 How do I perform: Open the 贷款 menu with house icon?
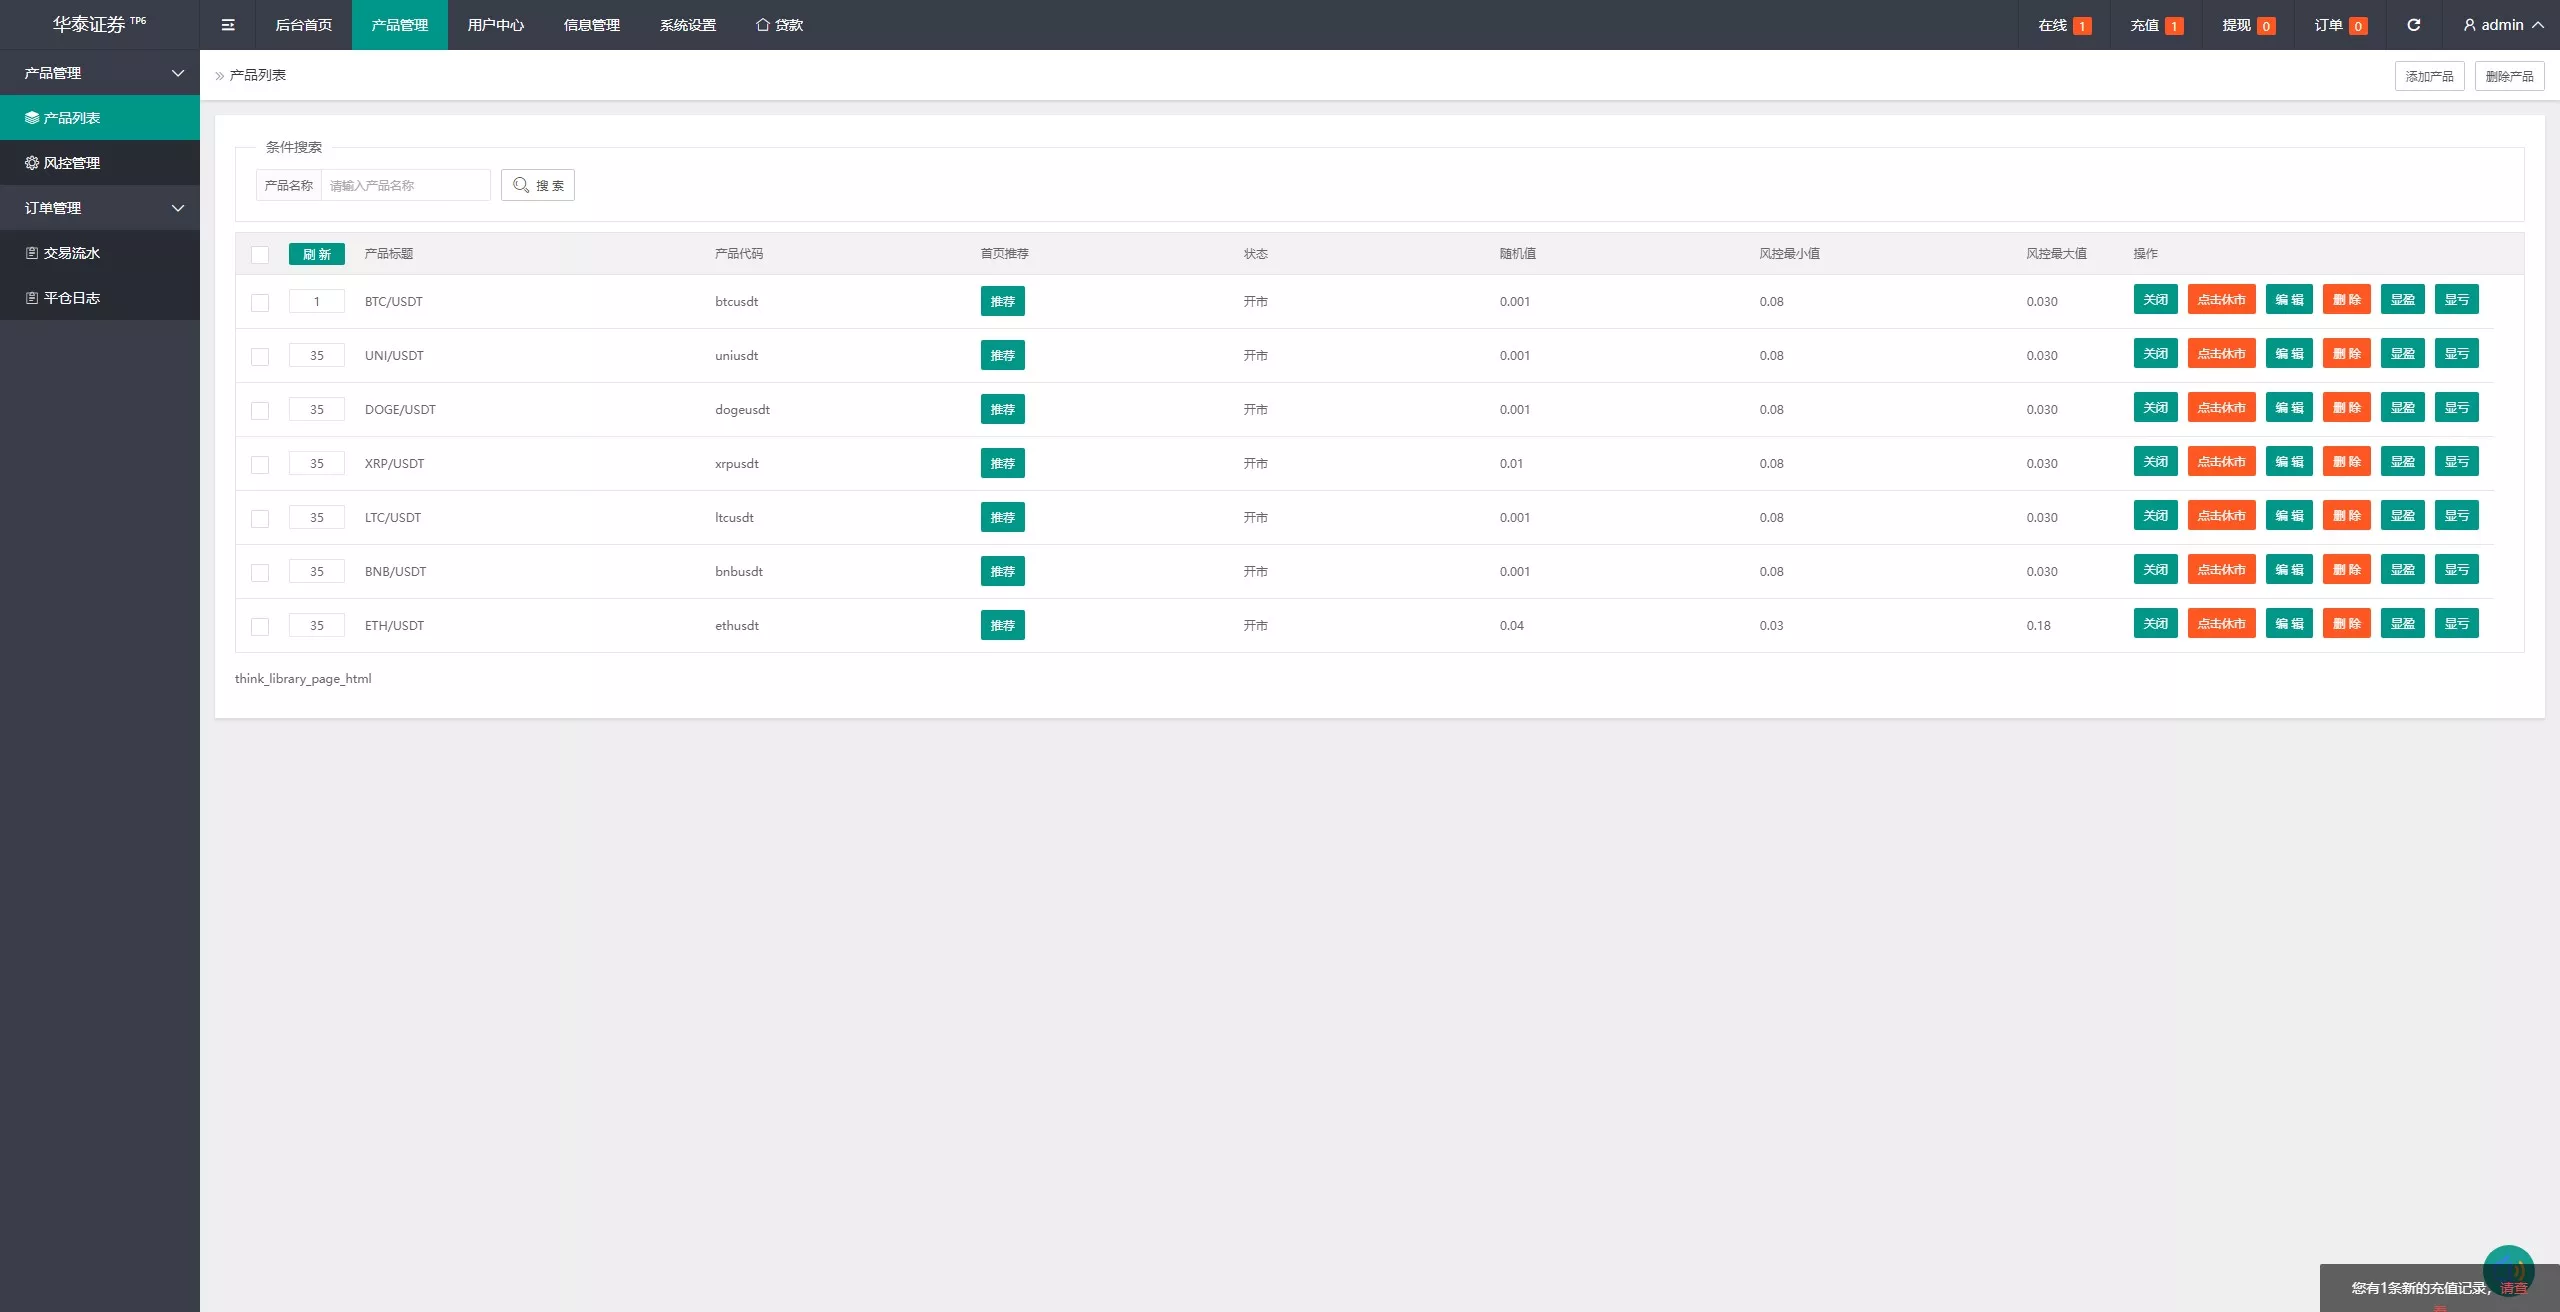coord(779,25)
